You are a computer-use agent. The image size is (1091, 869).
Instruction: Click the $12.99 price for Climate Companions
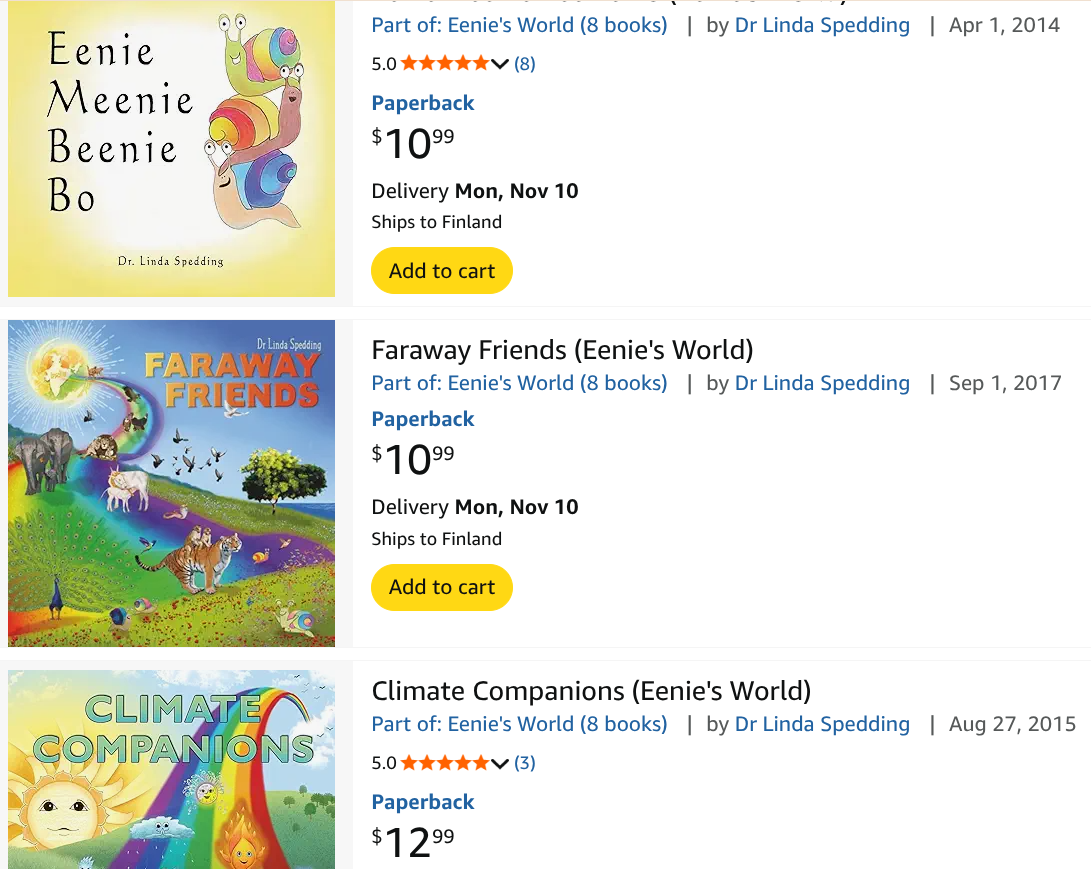[x=413, y=842]
